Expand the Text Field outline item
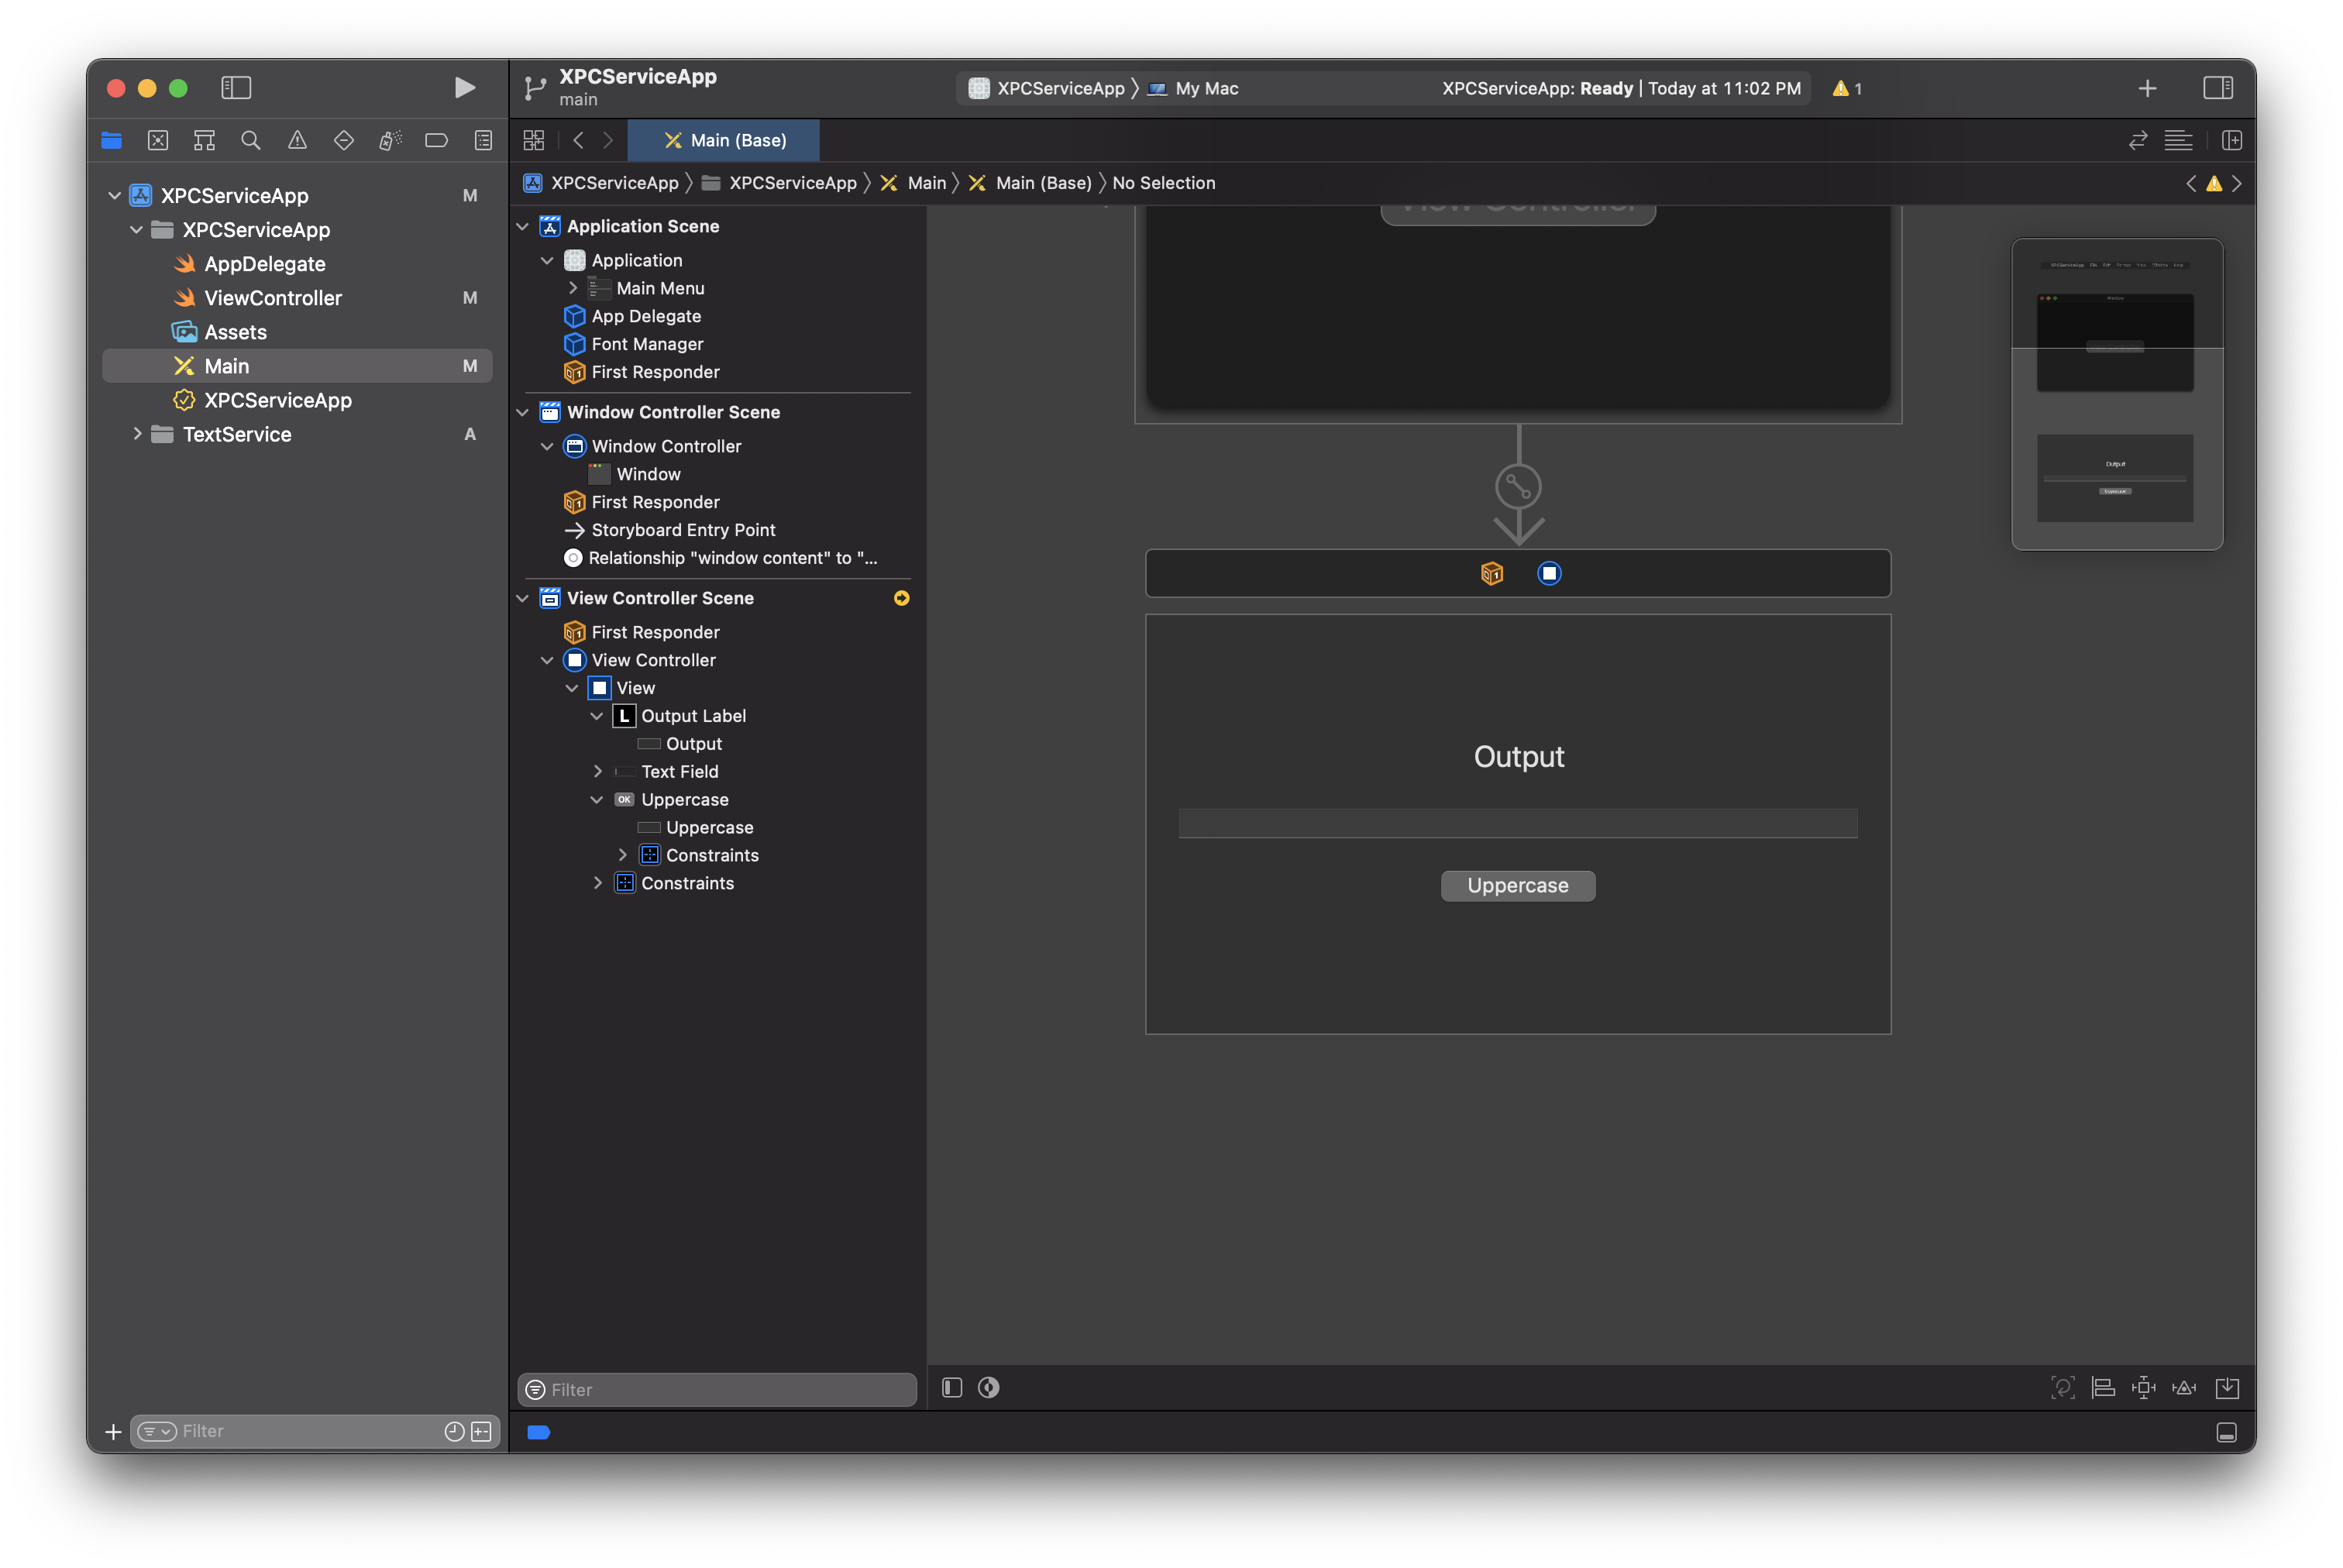Image resolution: width=2343 pixels, height=1568 pixels. tap(598, 772)
